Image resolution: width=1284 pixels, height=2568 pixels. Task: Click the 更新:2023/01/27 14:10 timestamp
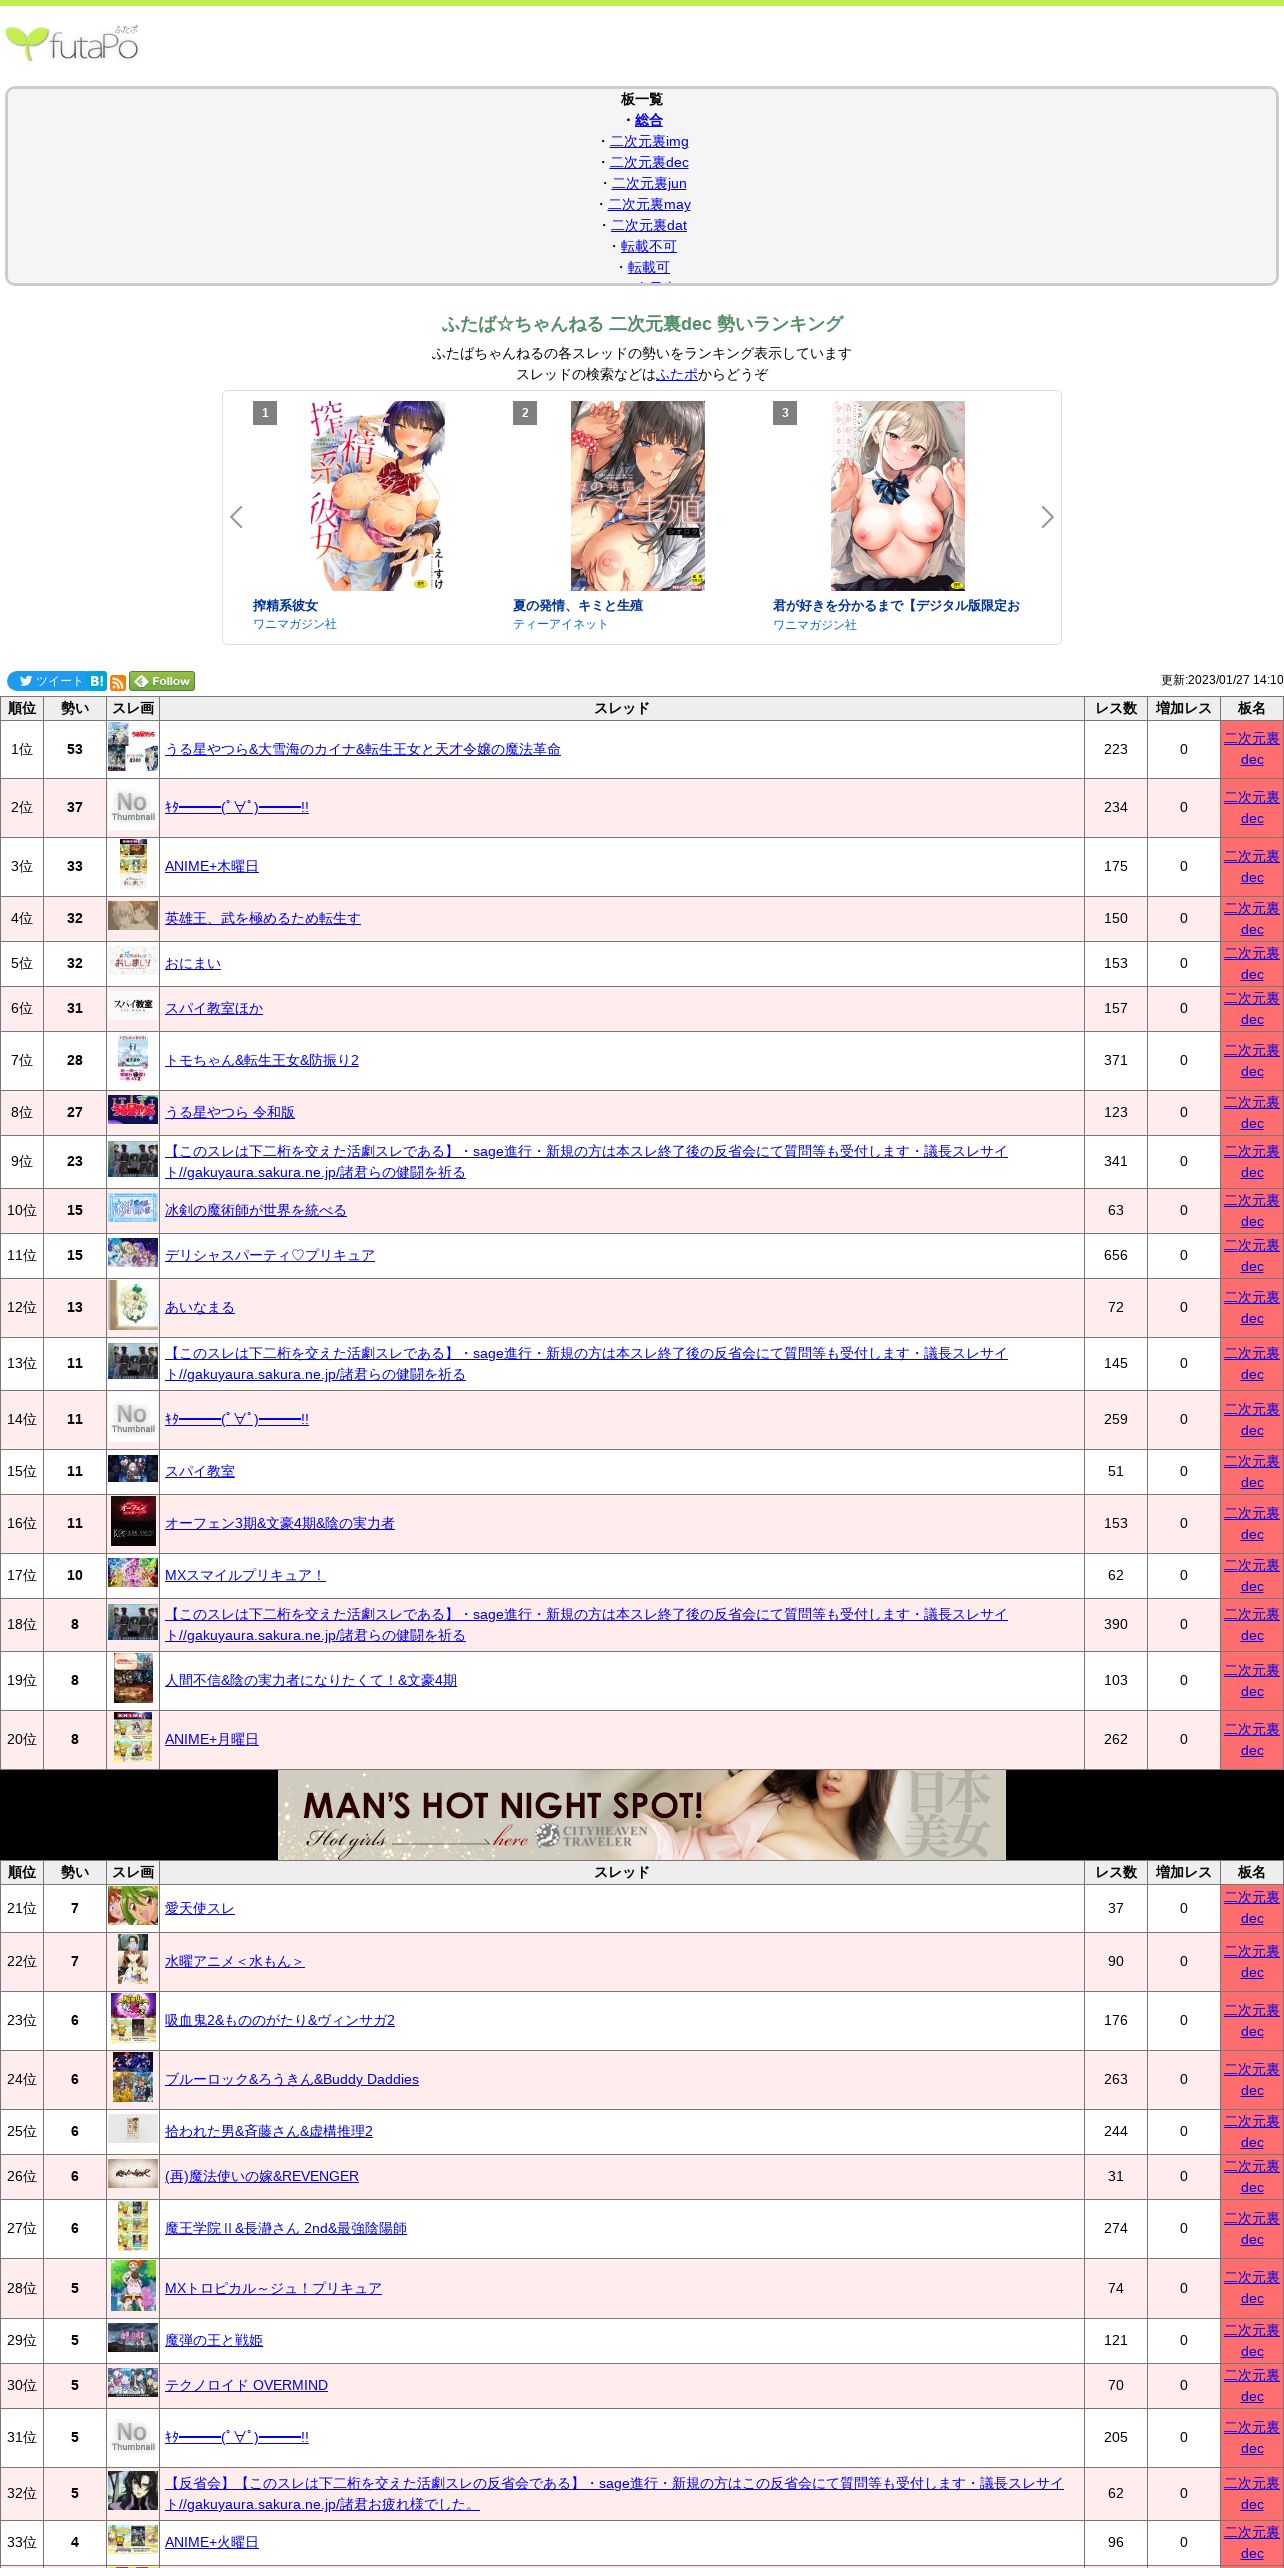click(x=1222, y=680)
